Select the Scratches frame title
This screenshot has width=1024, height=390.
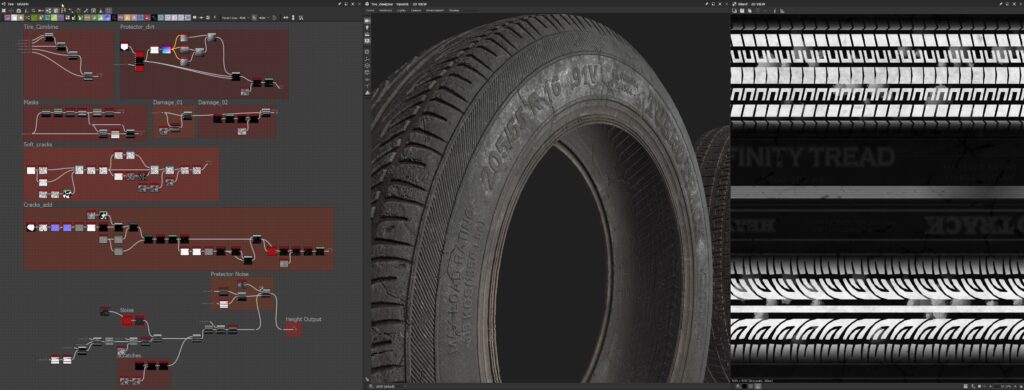(129, 355)
